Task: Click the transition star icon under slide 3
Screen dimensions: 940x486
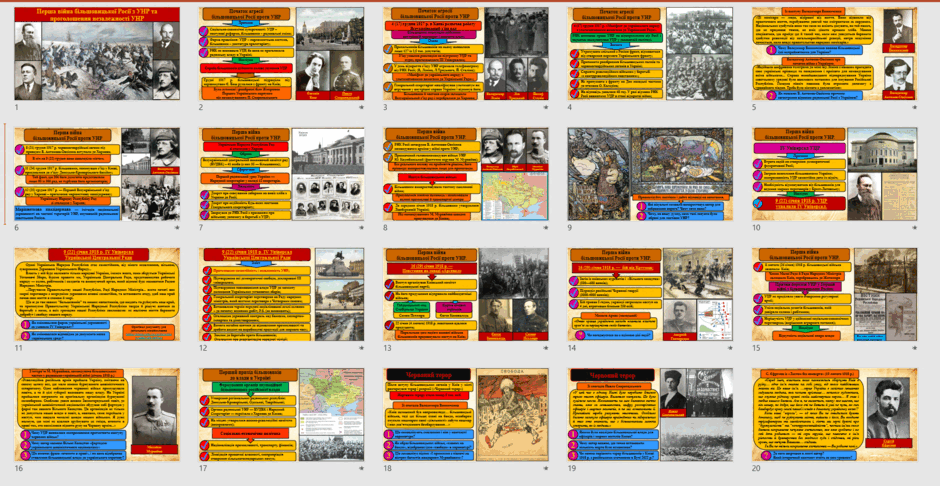Action: [x=546, y=107]
